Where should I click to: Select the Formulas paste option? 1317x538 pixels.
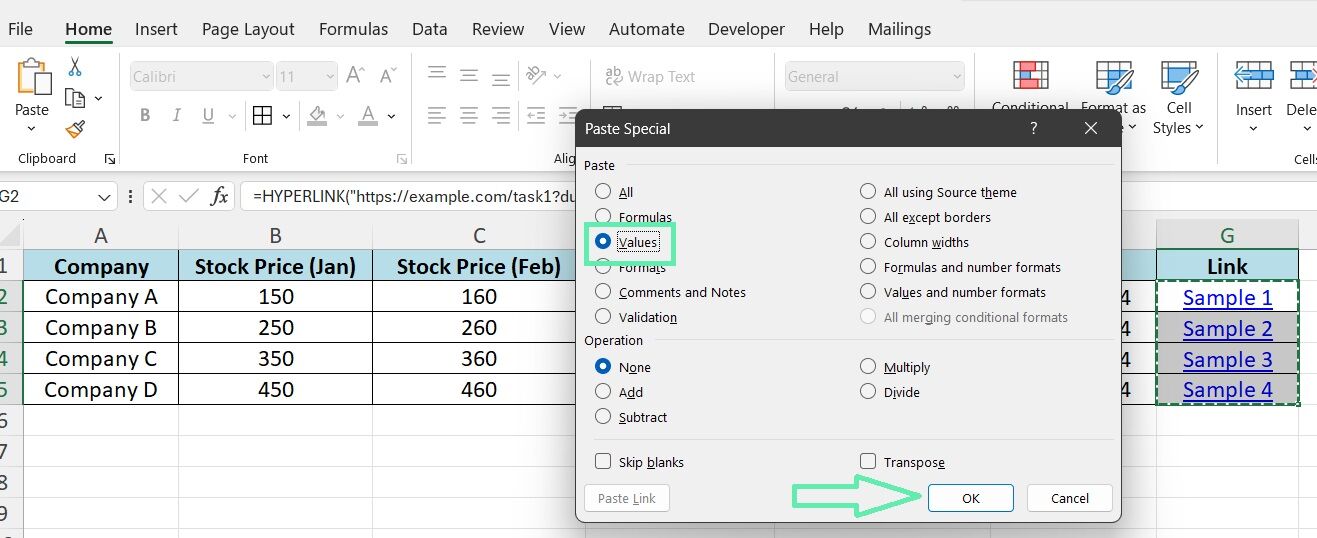point(602,216)
